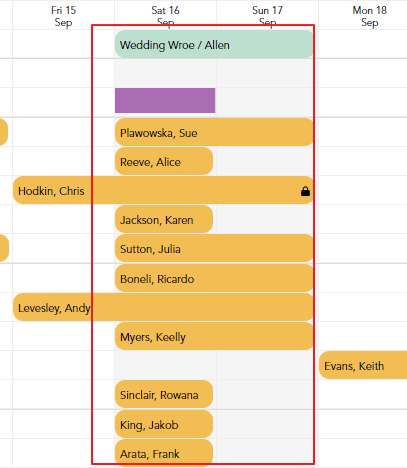Click the lock icon on Hodkin, Chris booking
This screenshot has width=407, height=468.
coord(305,191)
